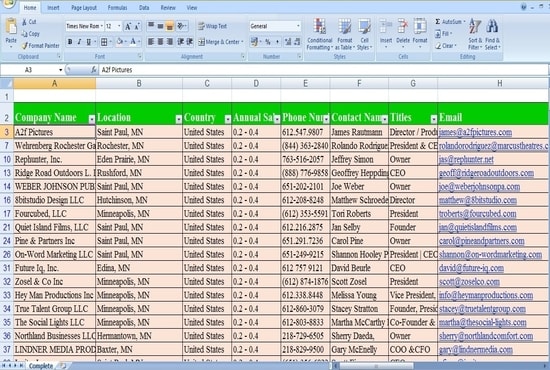This screenshot has height=370, width=550.
Task: Increase font size with grow icon
Action: coord(128,26)
